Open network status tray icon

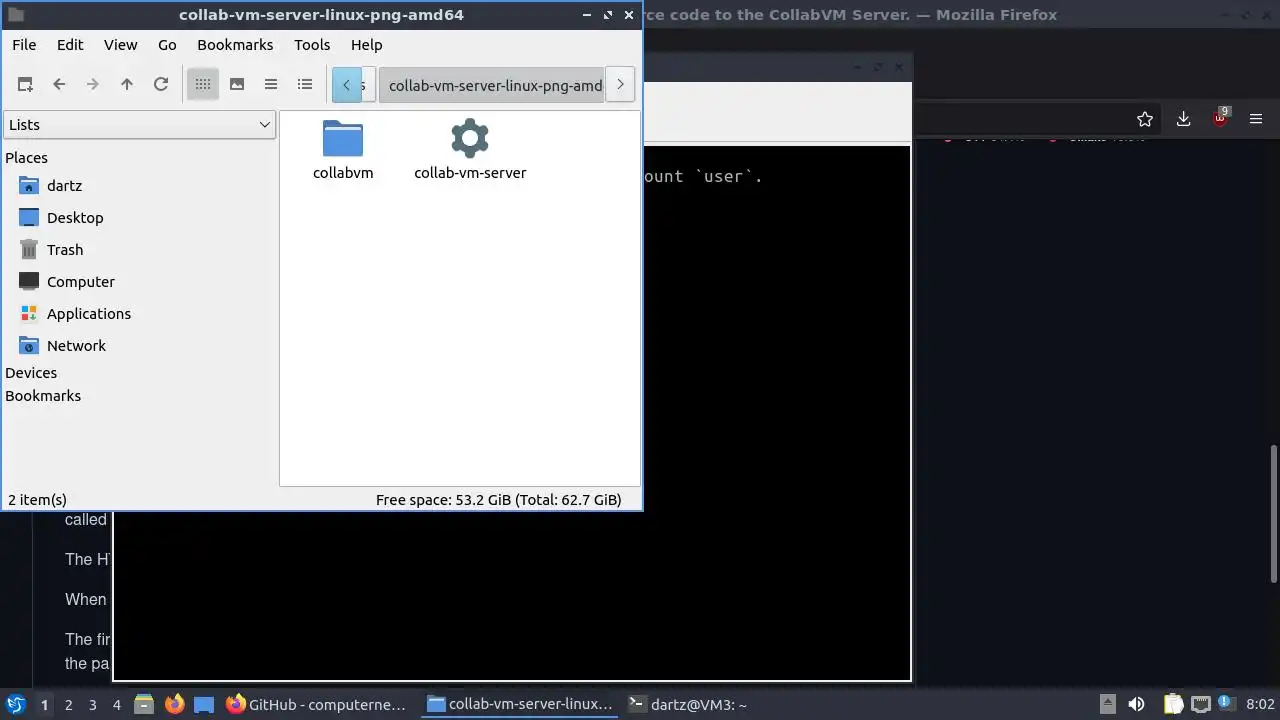(1201, 704)
